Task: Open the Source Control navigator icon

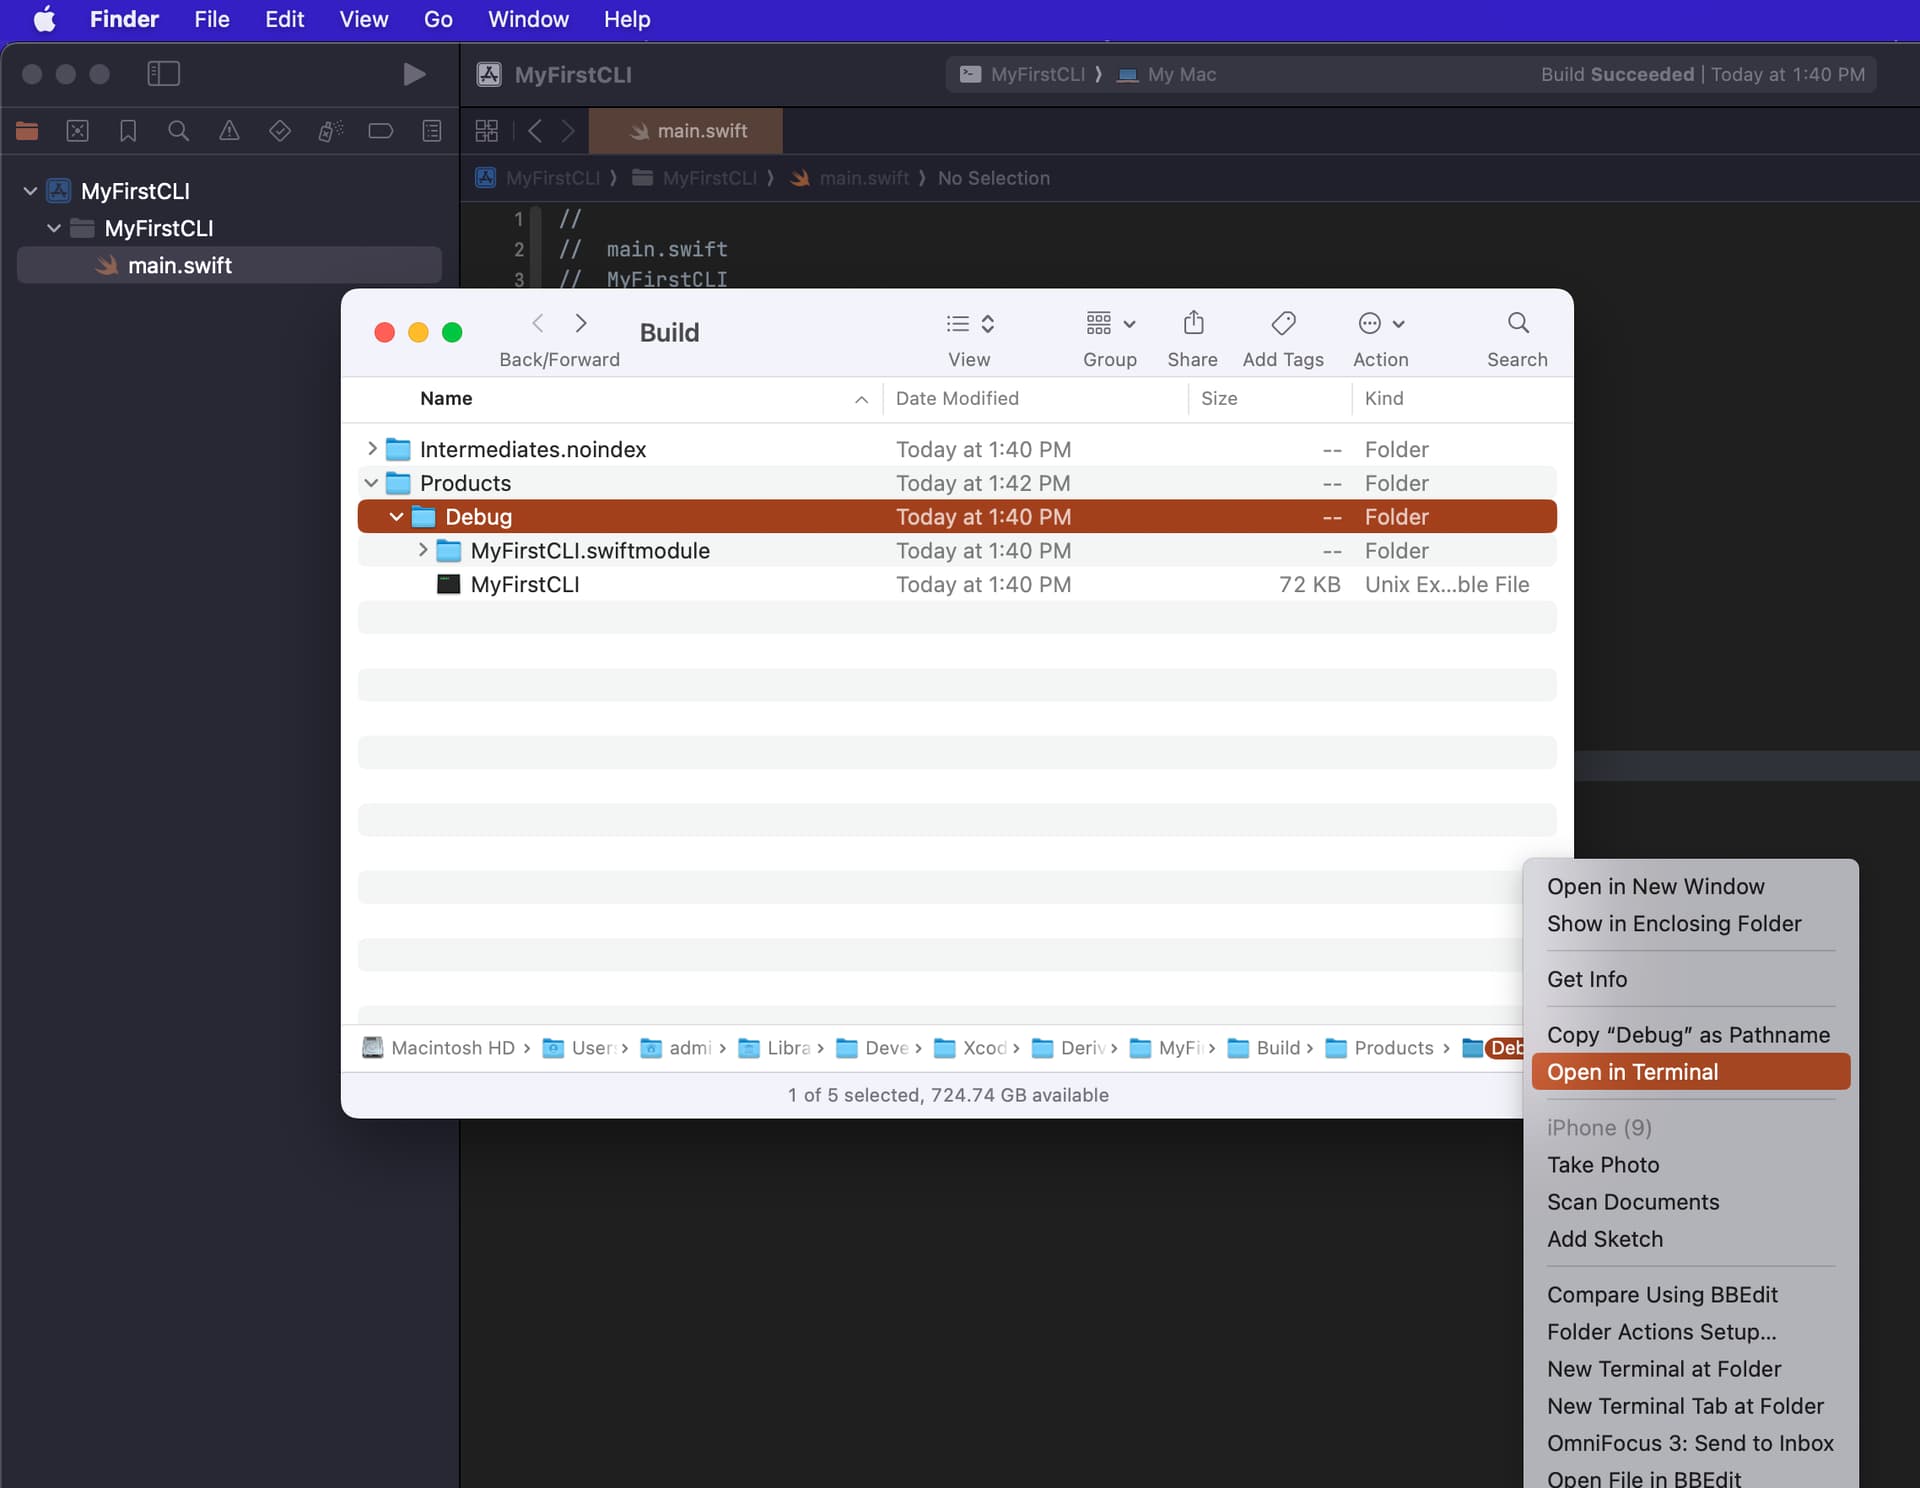Action: [x=77, y=131]
